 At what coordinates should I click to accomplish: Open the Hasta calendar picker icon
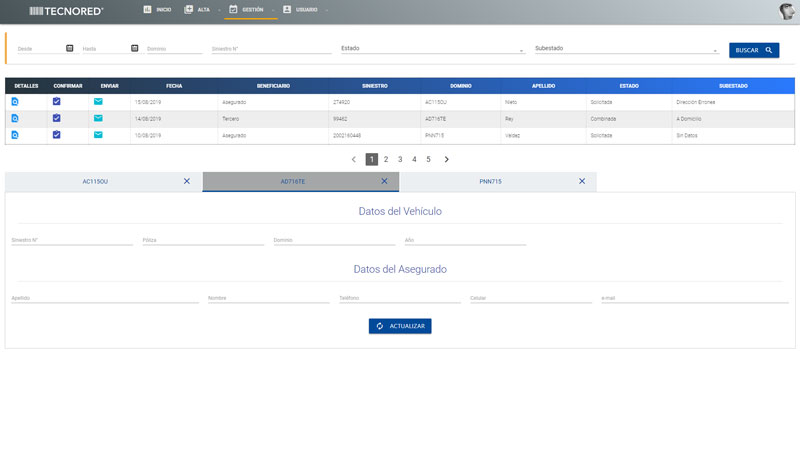tap(134, 48)
